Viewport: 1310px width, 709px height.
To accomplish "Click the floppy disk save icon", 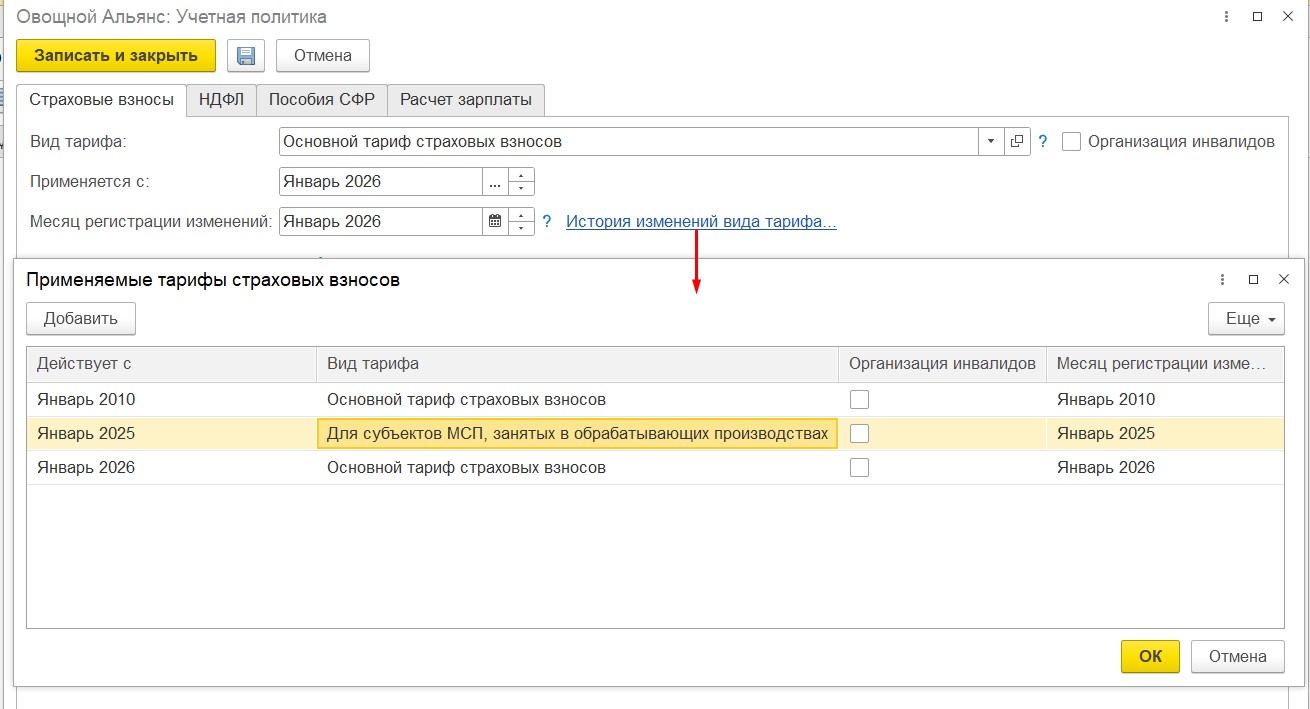I will [x=244, y=56].
